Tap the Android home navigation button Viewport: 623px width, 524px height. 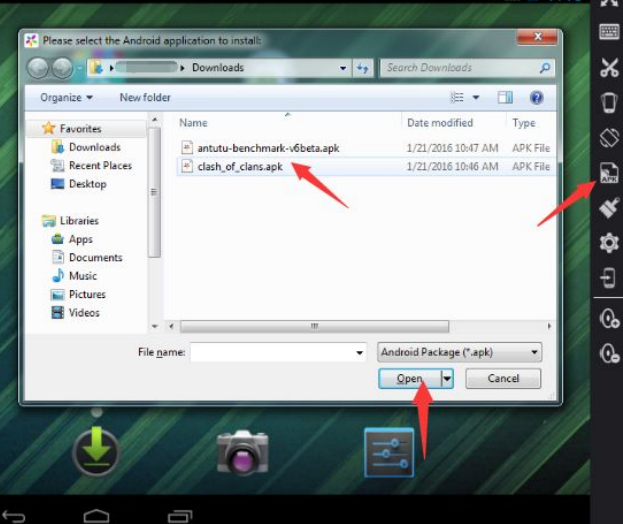point(96,516)
